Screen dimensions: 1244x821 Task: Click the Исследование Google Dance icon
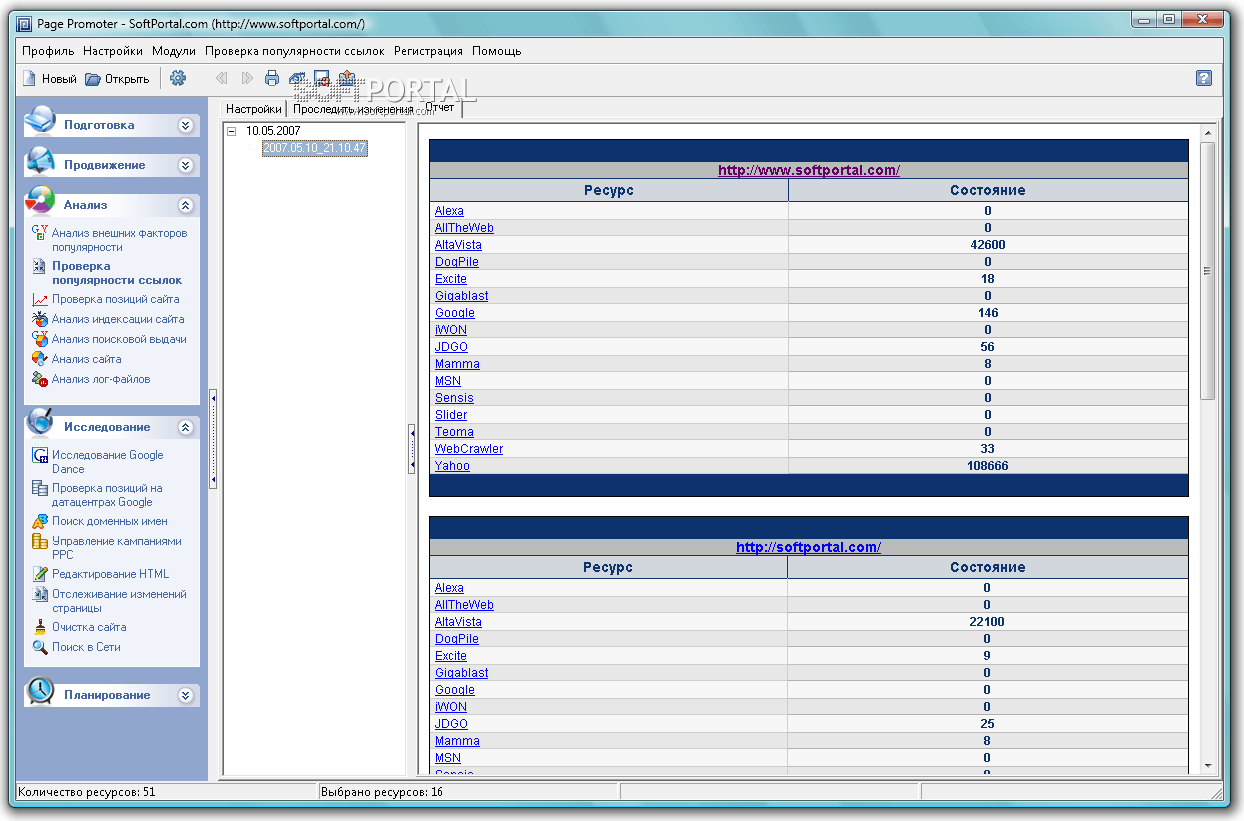pyautogui.click(x=40, y=455)
